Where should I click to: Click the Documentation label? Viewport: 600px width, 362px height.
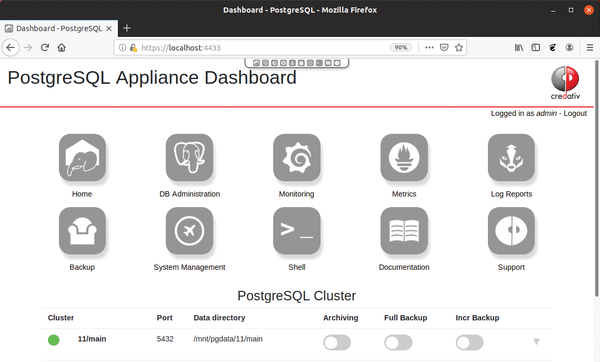coord(404,267)
